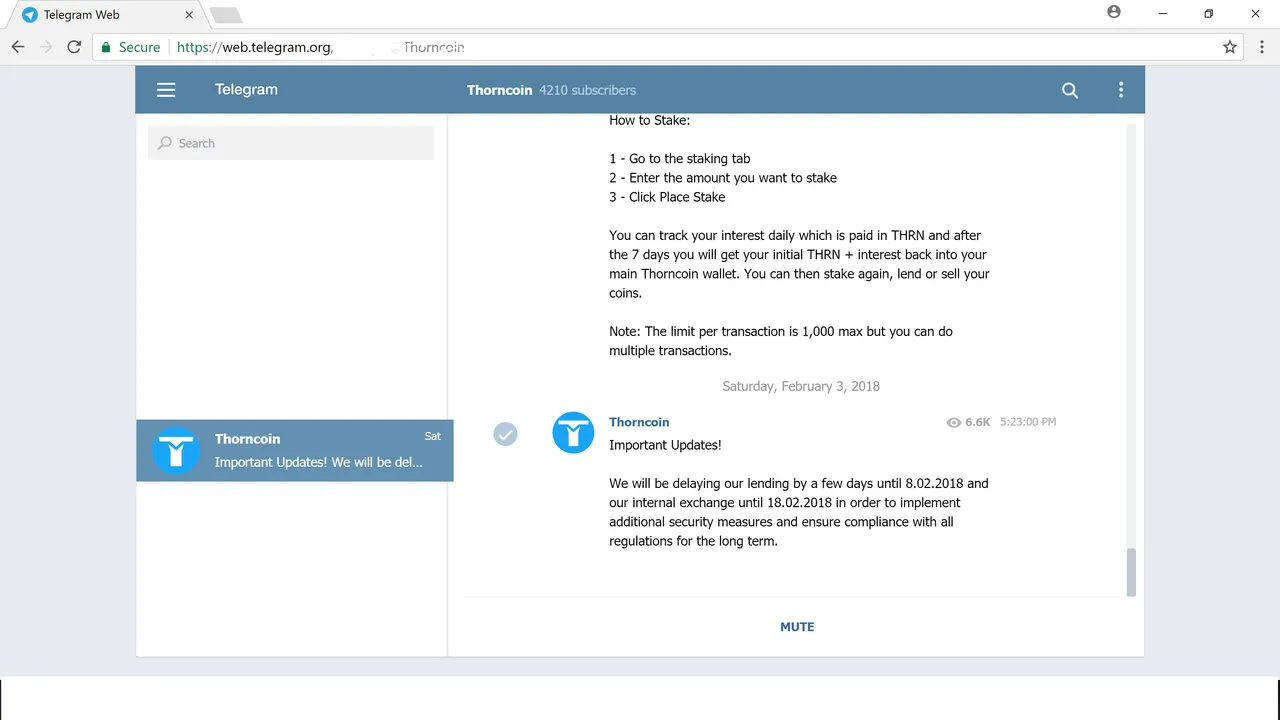Click the '1 - Go to the staking tab' line
The height and width of the screenshot is (720, 1280).
click(x=680, y=159)
